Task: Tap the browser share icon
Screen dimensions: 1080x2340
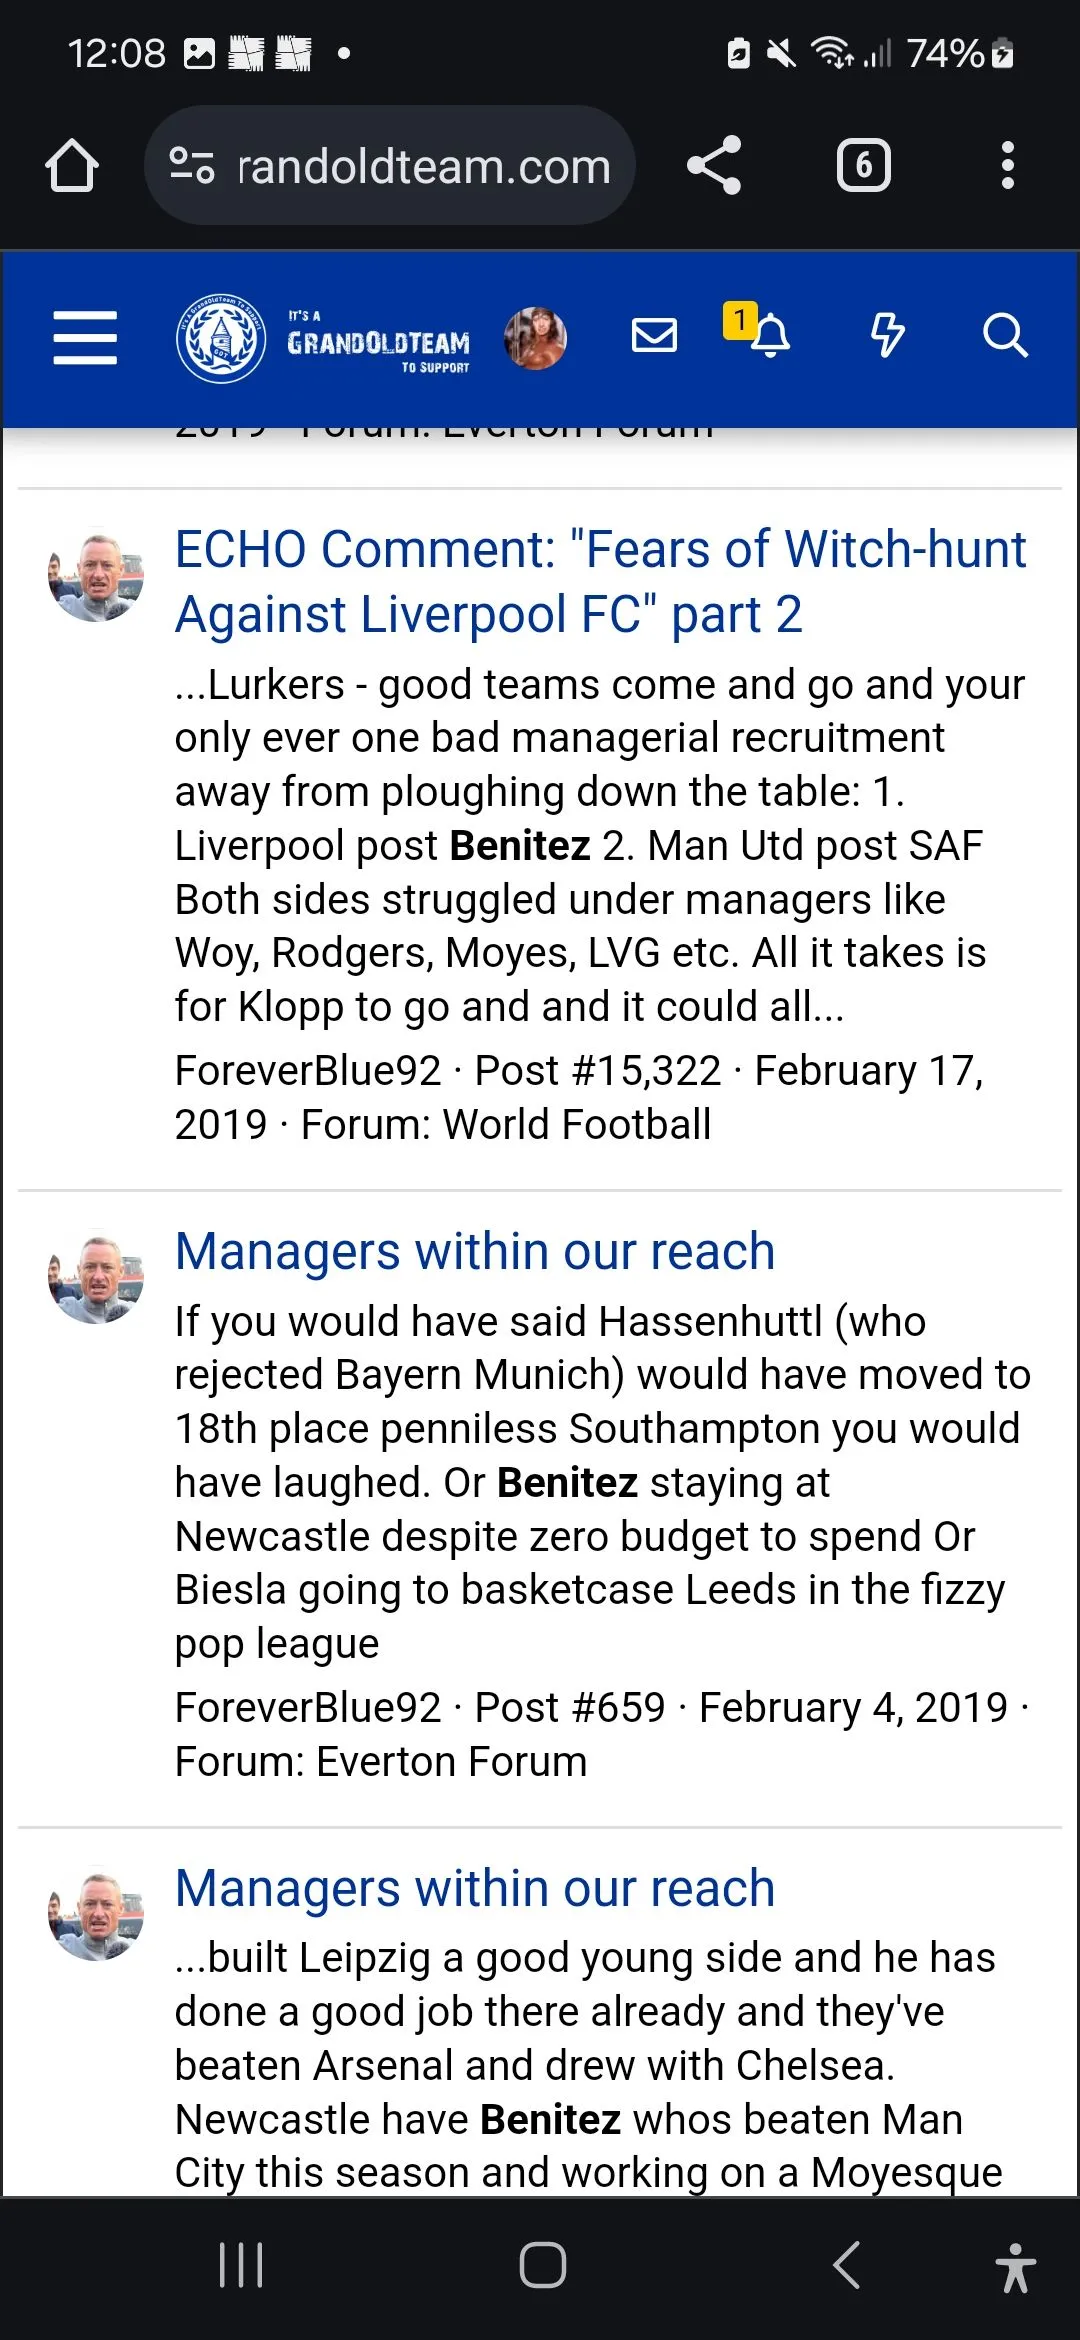Action: pyautogui.click(x=714, y=165)
